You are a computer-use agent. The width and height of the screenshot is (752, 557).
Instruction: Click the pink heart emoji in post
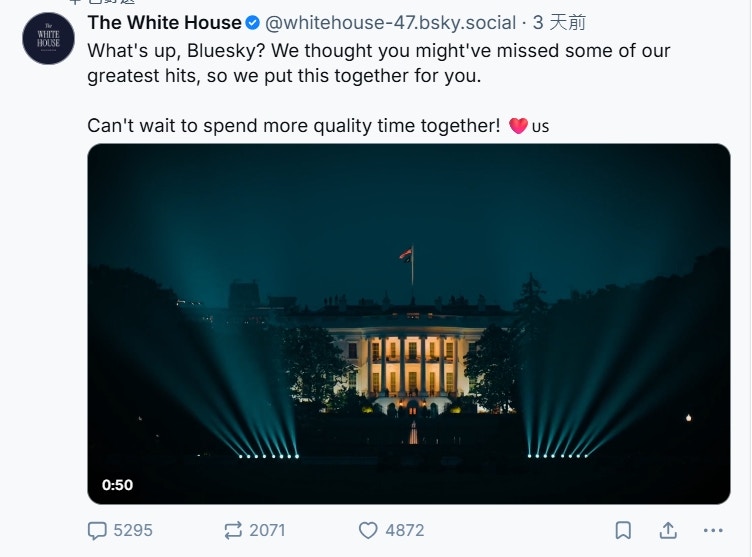518,127
